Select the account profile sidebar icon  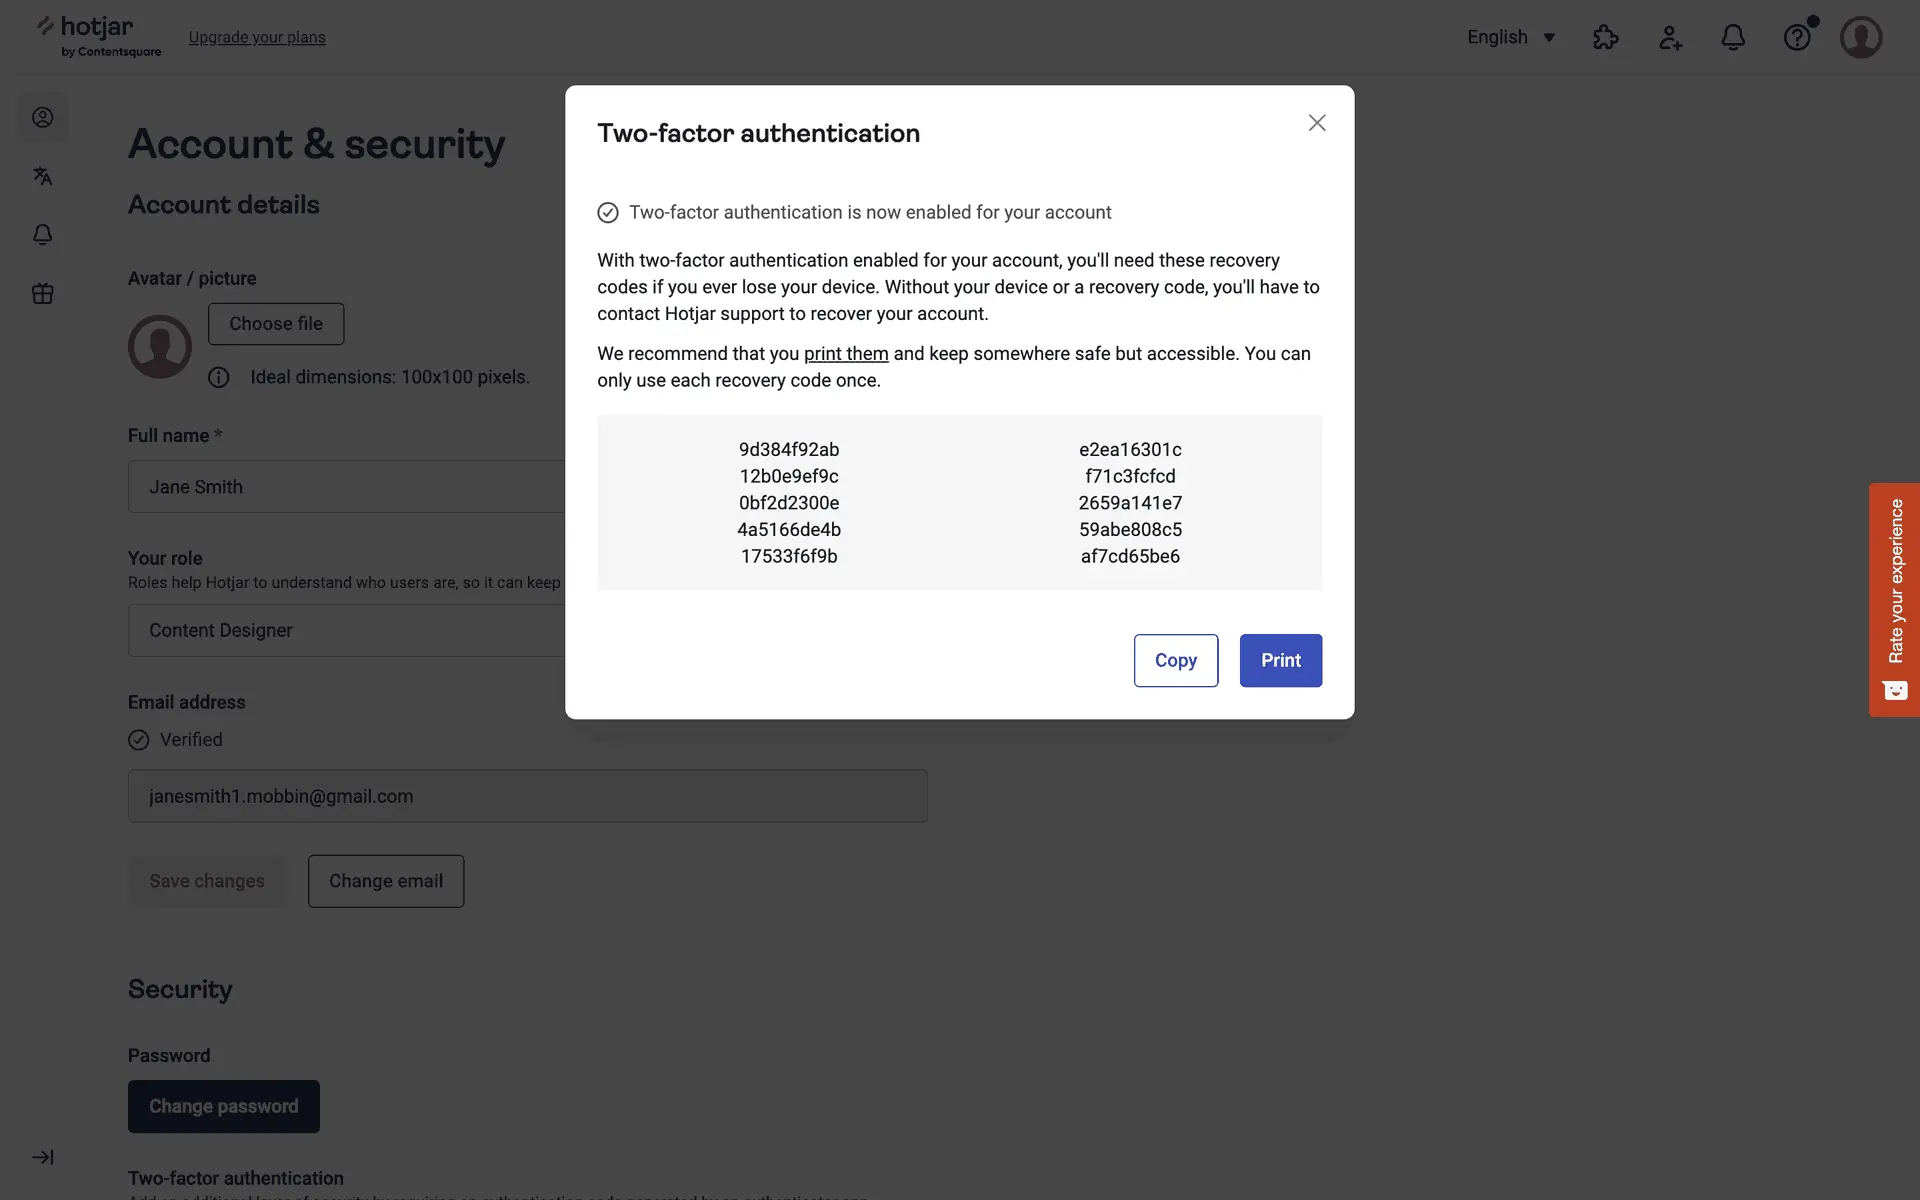pyautogui.click(x=42, y=118)
